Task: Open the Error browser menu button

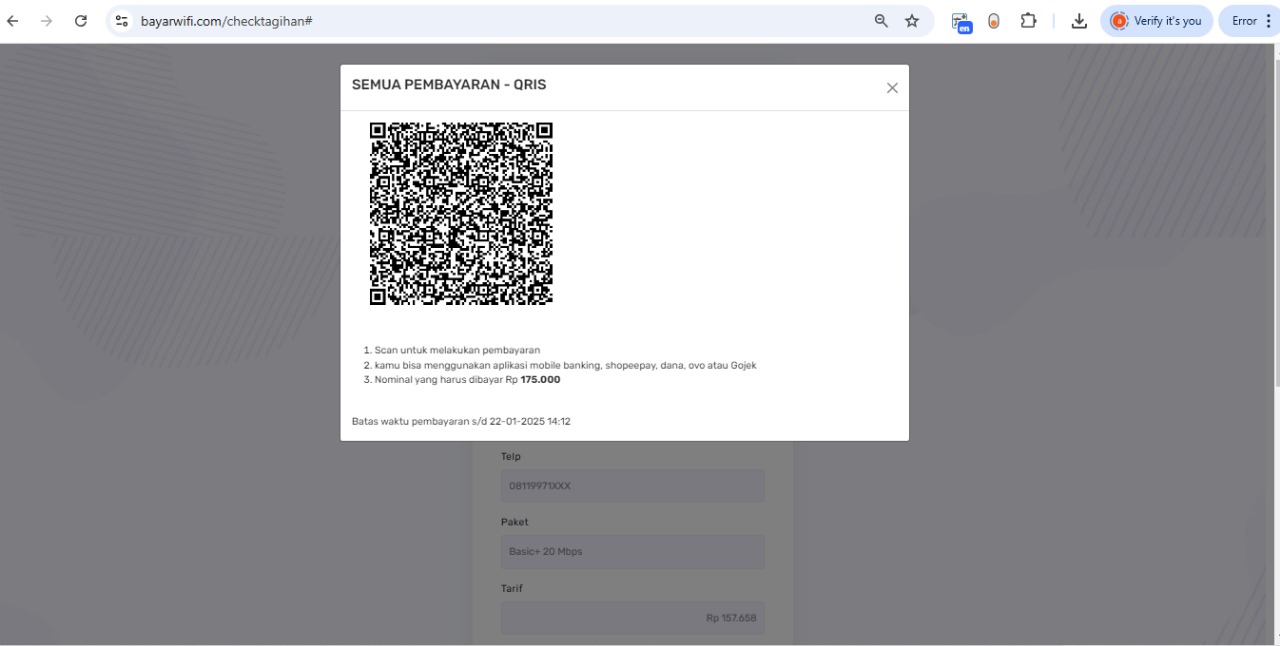Action: coord(1249,21)
